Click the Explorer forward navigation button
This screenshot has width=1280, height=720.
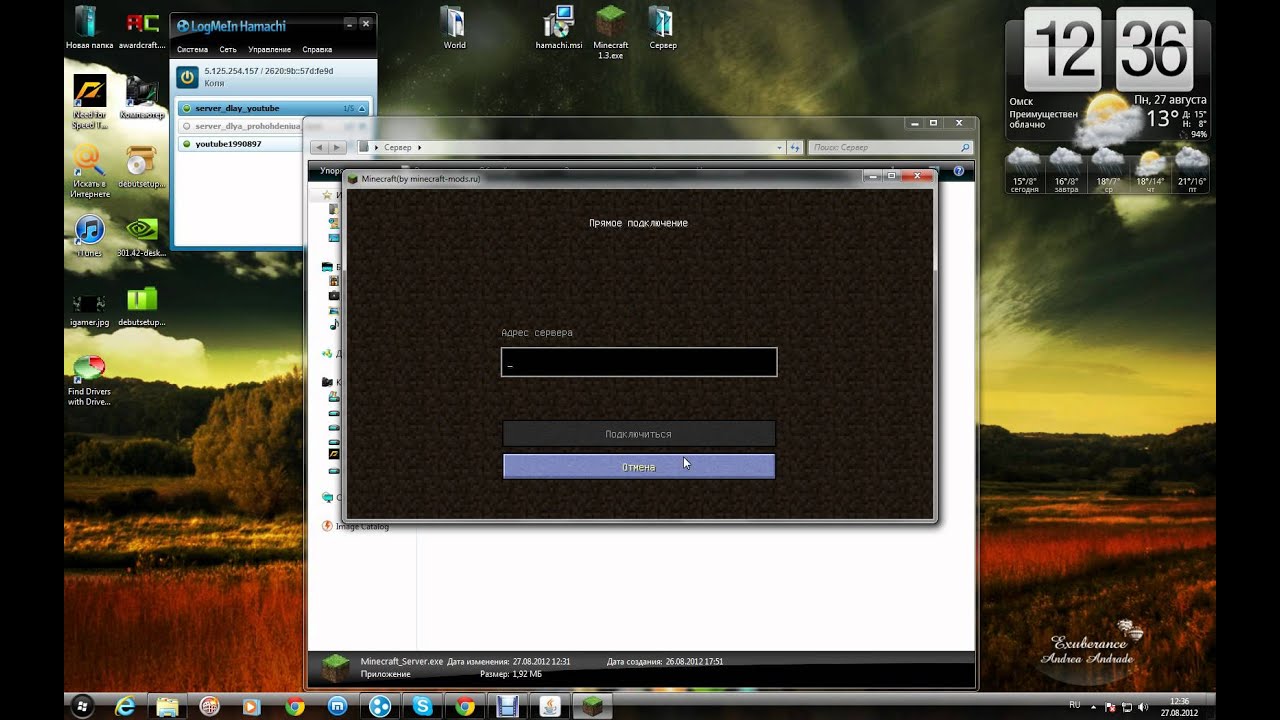(338, 147)
